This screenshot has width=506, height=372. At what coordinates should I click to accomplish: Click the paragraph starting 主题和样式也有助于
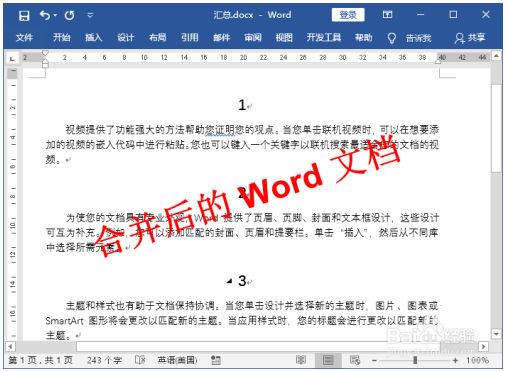(x=242, y=320)
